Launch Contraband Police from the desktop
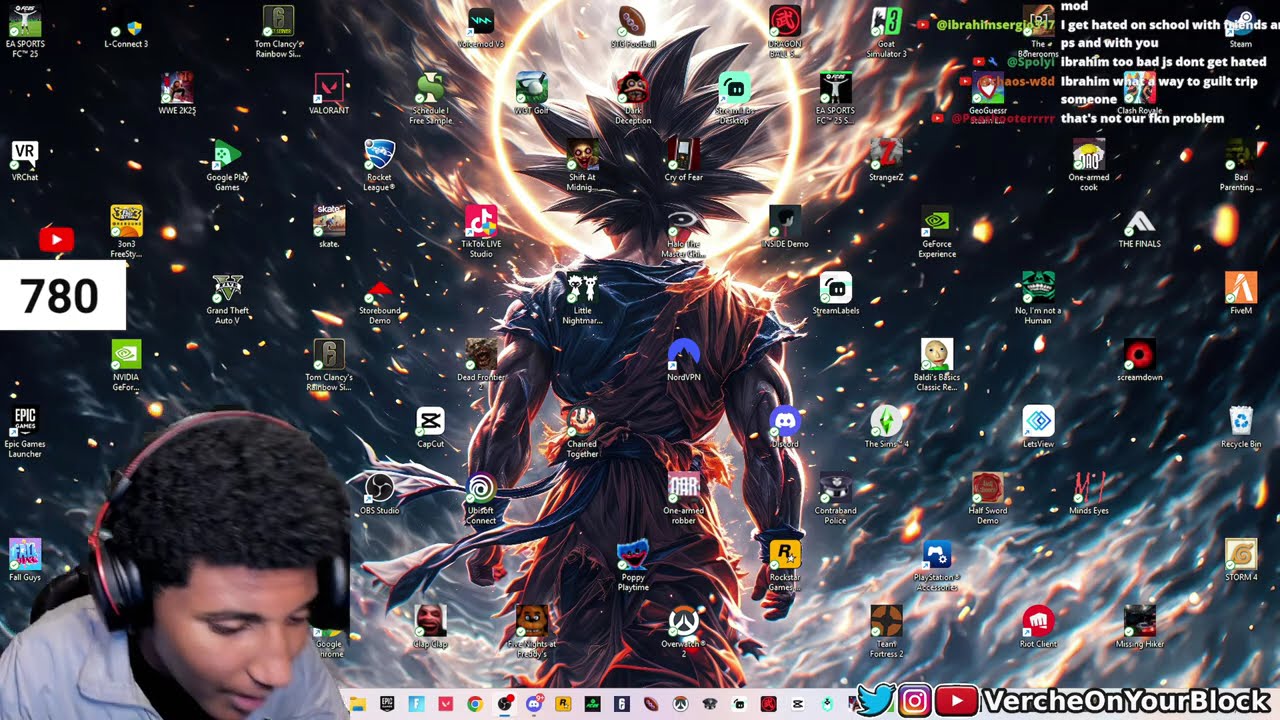 (x=836, y=499)
